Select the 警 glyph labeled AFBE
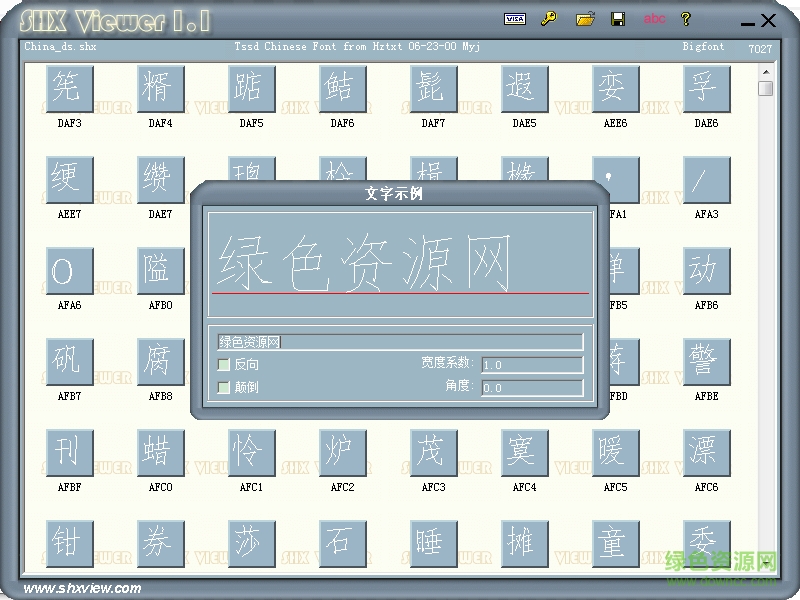Screen dimensions: 800x600 tap(706, 361)
